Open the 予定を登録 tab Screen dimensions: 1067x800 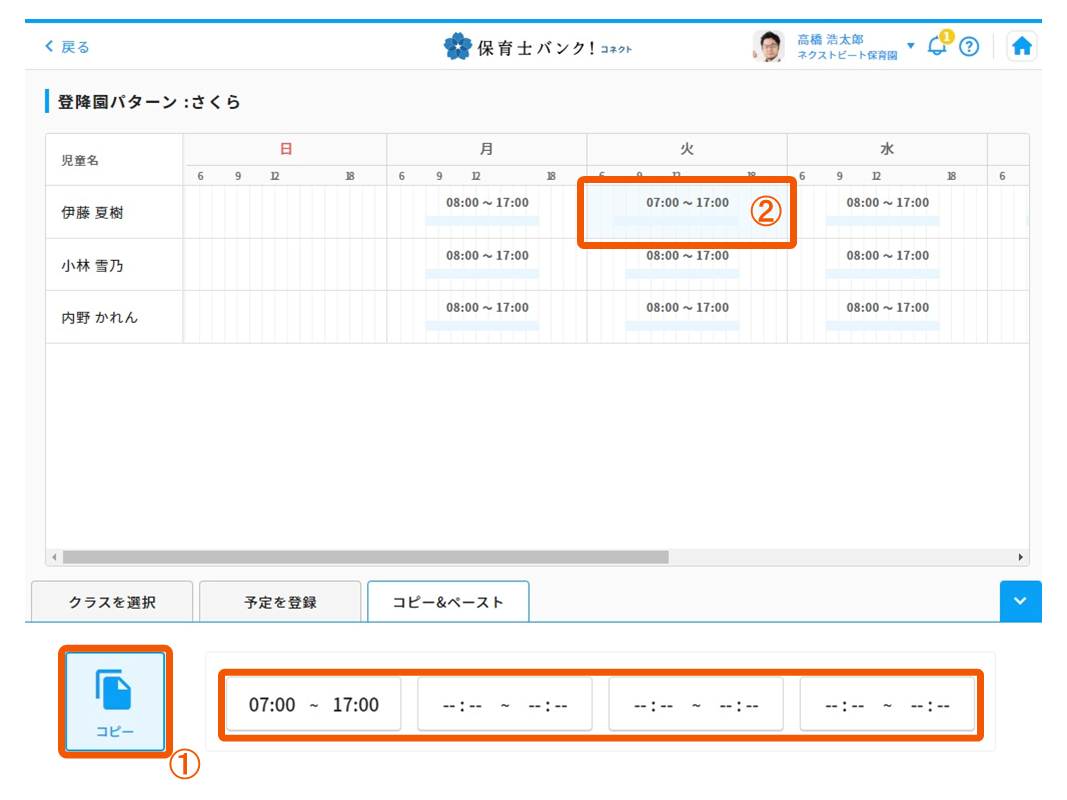tap(280, 601)
